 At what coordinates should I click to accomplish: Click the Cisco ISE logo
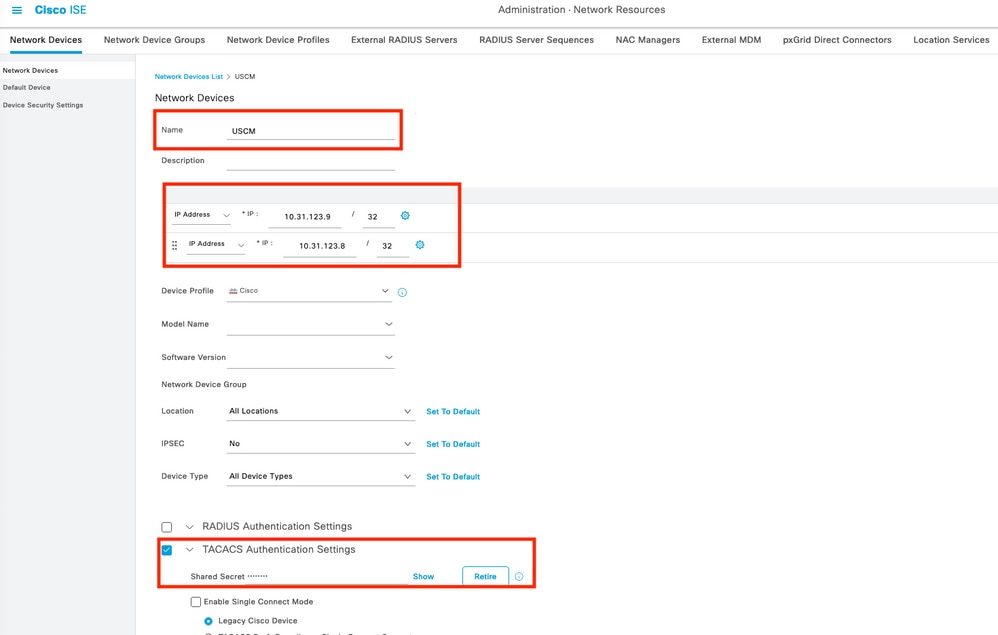tap(58, 9)
